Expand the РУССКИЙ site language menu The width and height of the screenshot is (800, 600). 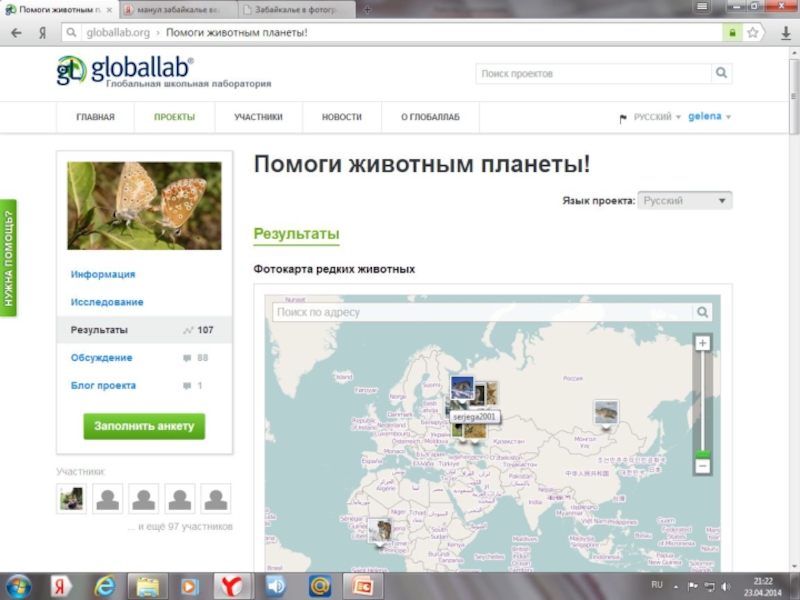(x=656, y=117)
